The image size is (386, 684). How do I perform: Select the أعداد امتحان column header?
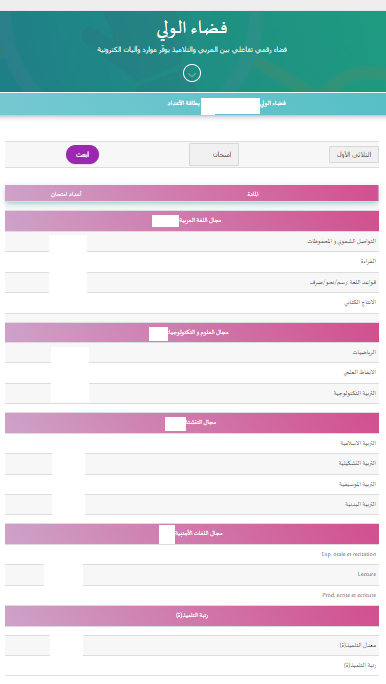(66, 194)
